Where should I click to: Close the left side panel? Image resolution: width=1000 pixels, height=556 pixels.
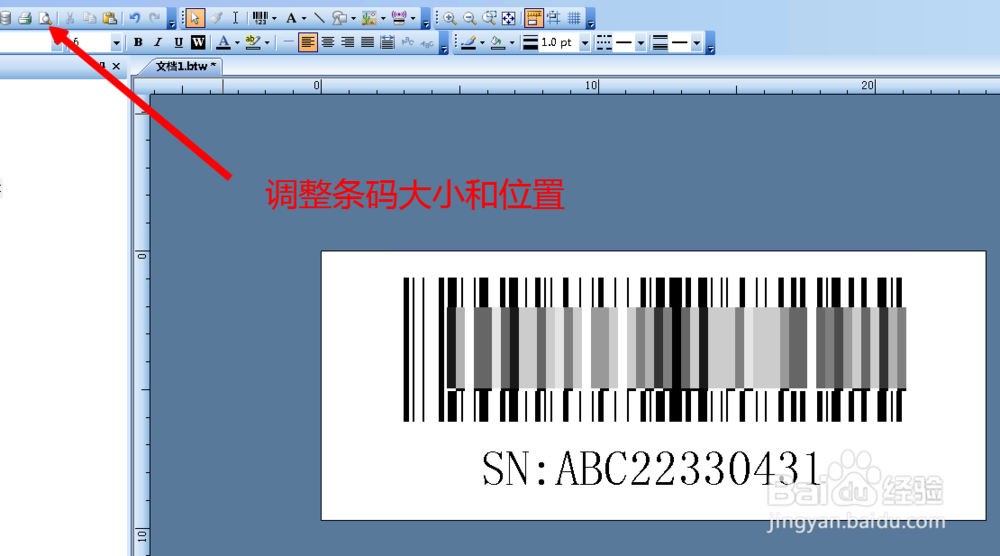coord(116,66)
